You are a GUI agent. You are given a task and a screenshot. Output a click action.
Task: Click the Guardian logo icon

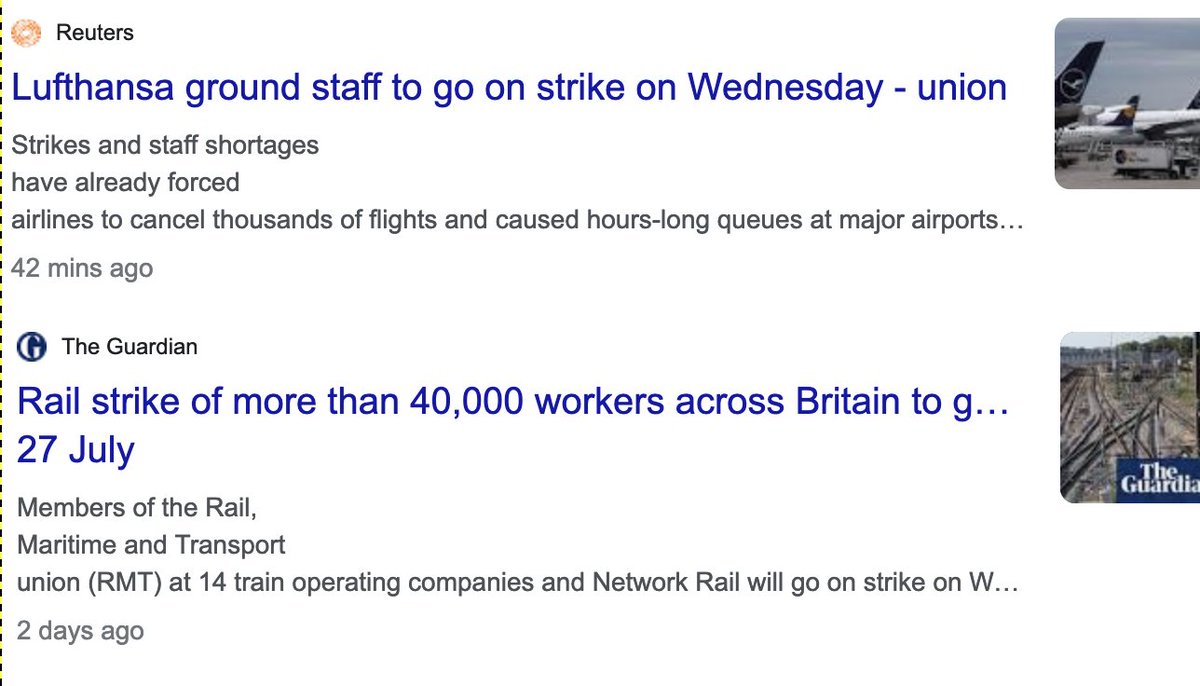(32, 347)
